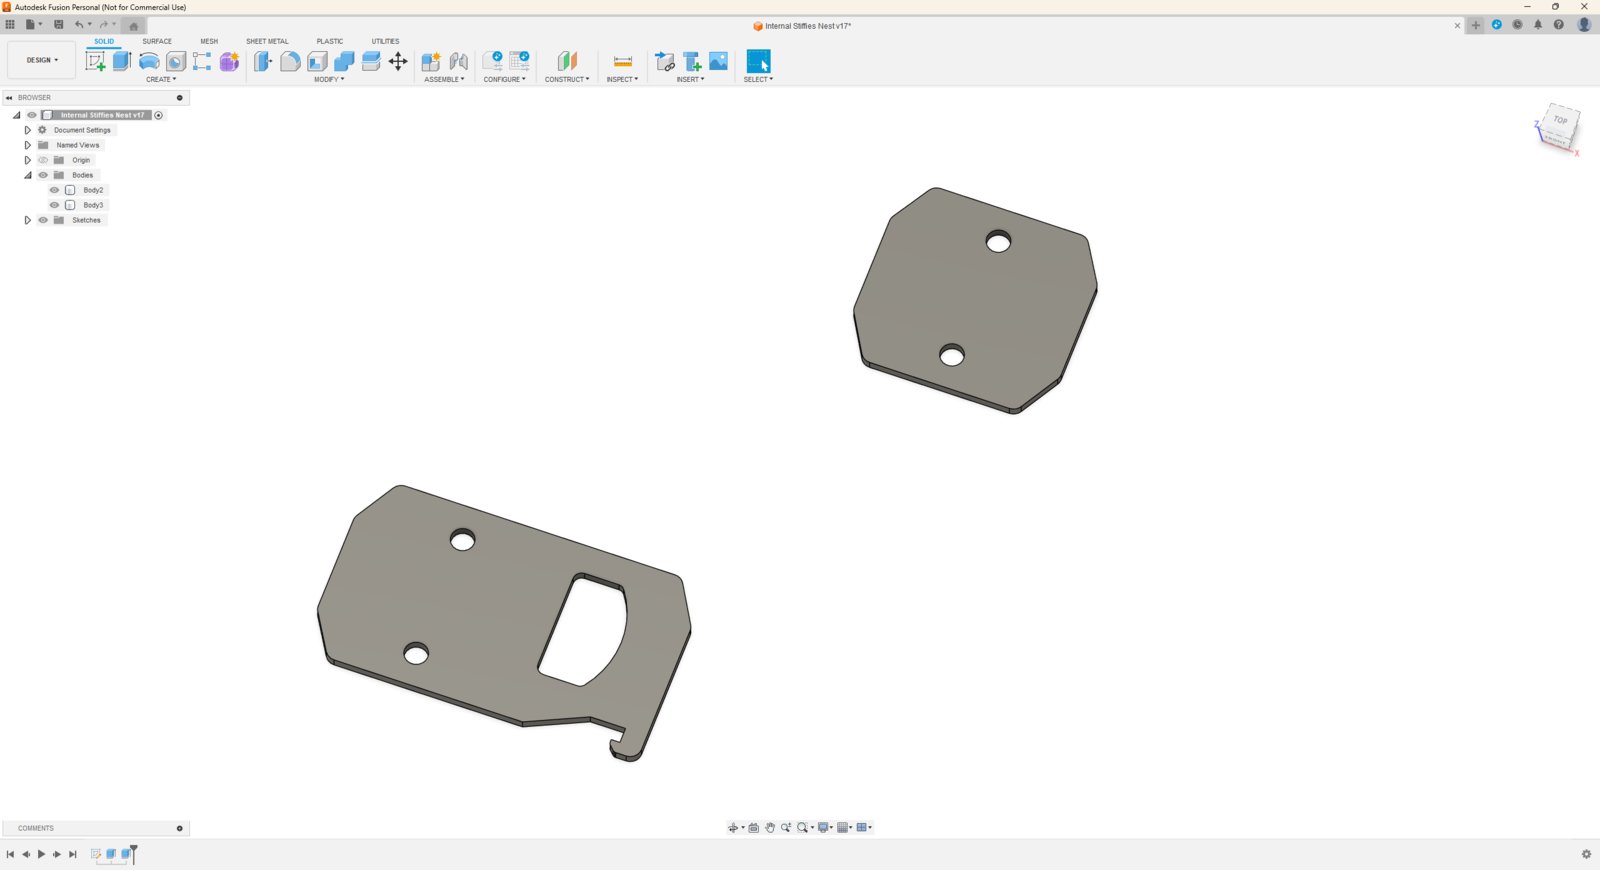The image size is (1600, 870).
Task: Click the Insert Canvas image icon
Action: click(718, 61)
